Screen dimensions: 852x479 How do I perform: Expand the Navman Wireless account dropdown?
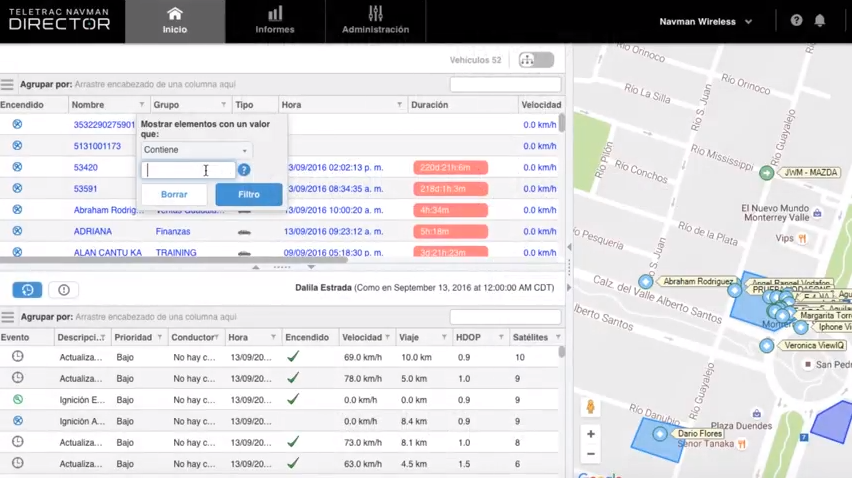[705, 22]
